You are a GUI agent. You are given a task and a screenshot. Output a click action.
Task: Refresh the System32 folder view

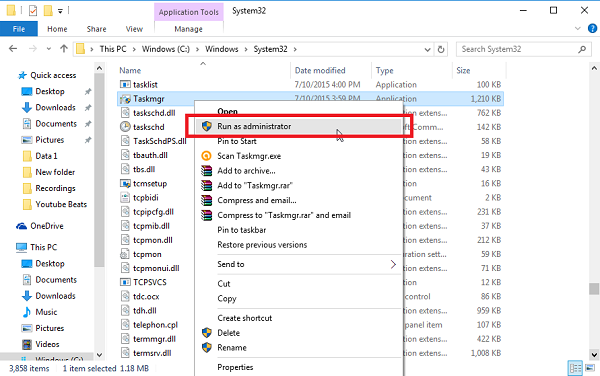[x=441, y=49]
